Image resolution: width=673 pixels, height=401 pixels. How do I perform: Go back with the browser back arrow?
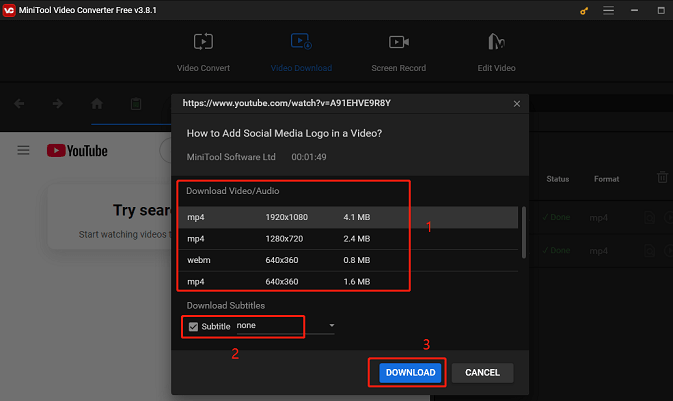pos(19,103)
